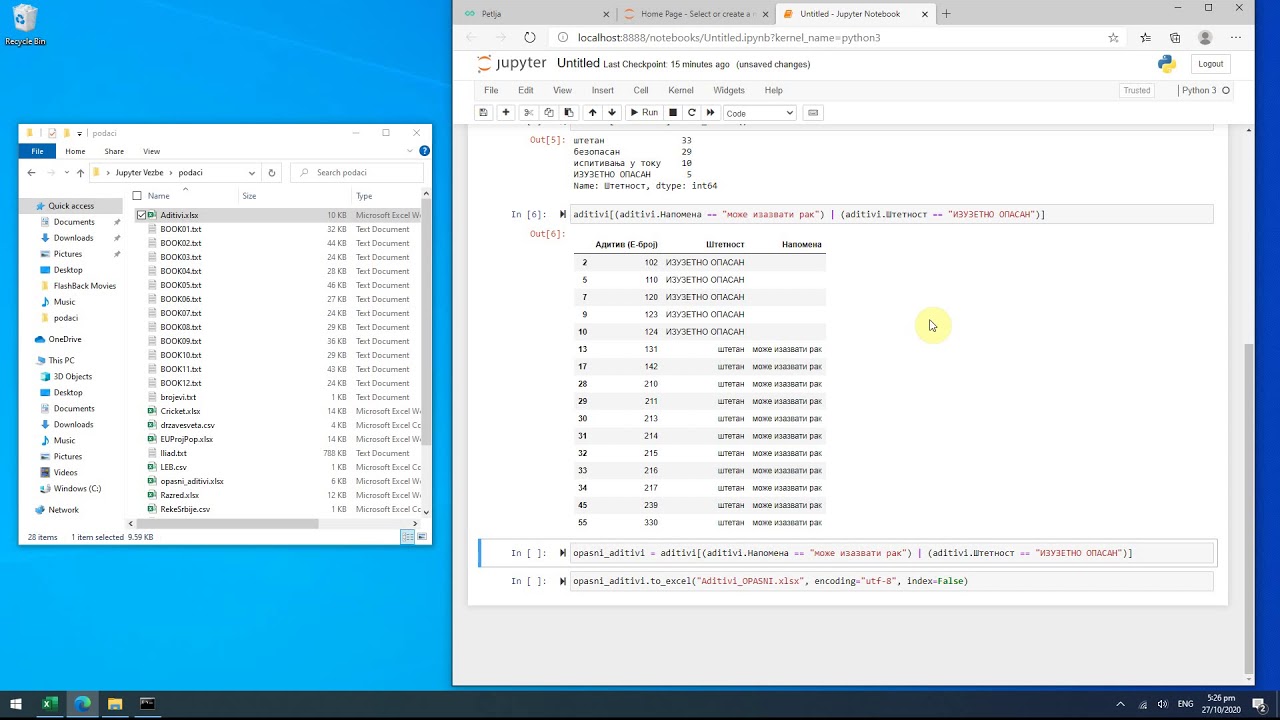This screenshot has height=720, width=1280.
Task: Cut selected cells with scissors icon
Action: [529, 113]
